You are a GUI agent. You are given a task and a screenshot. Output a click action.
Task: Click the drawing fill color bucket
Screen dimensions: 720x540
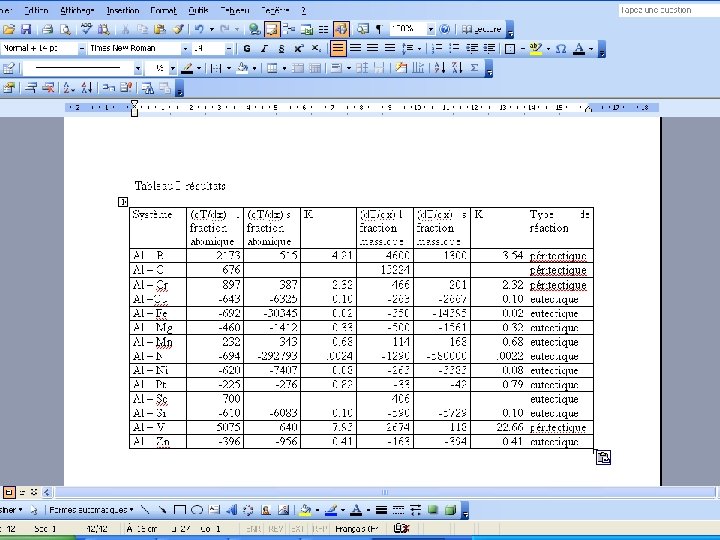305,510
